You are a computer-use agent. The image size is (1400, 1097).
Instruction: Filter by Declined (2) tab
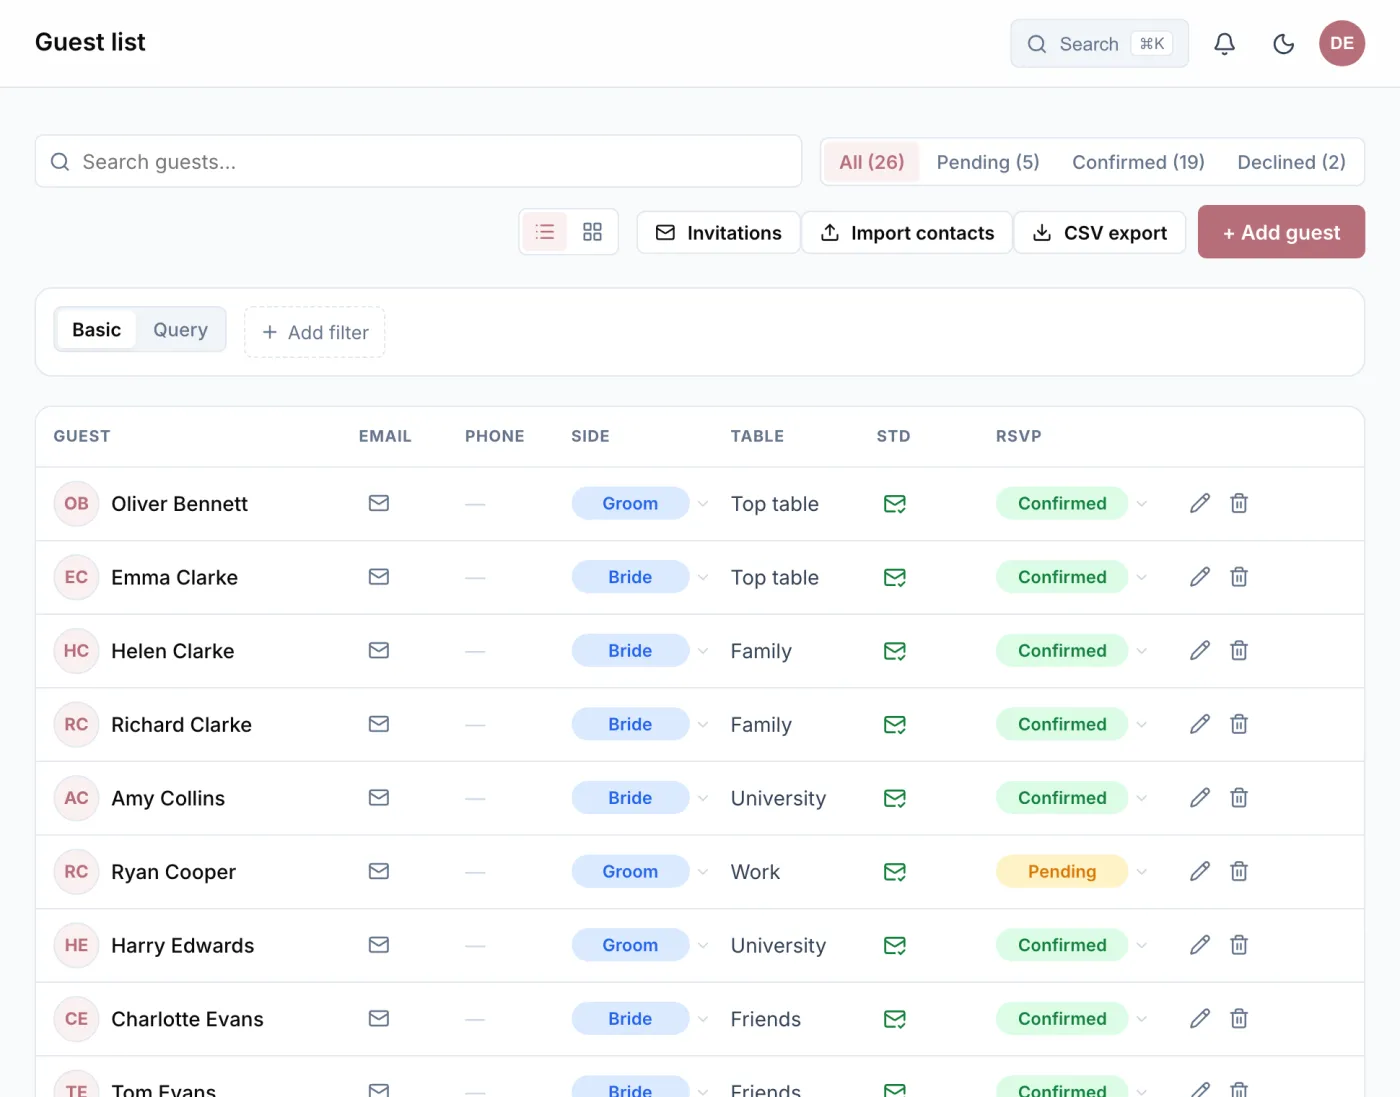(1291, 162)
